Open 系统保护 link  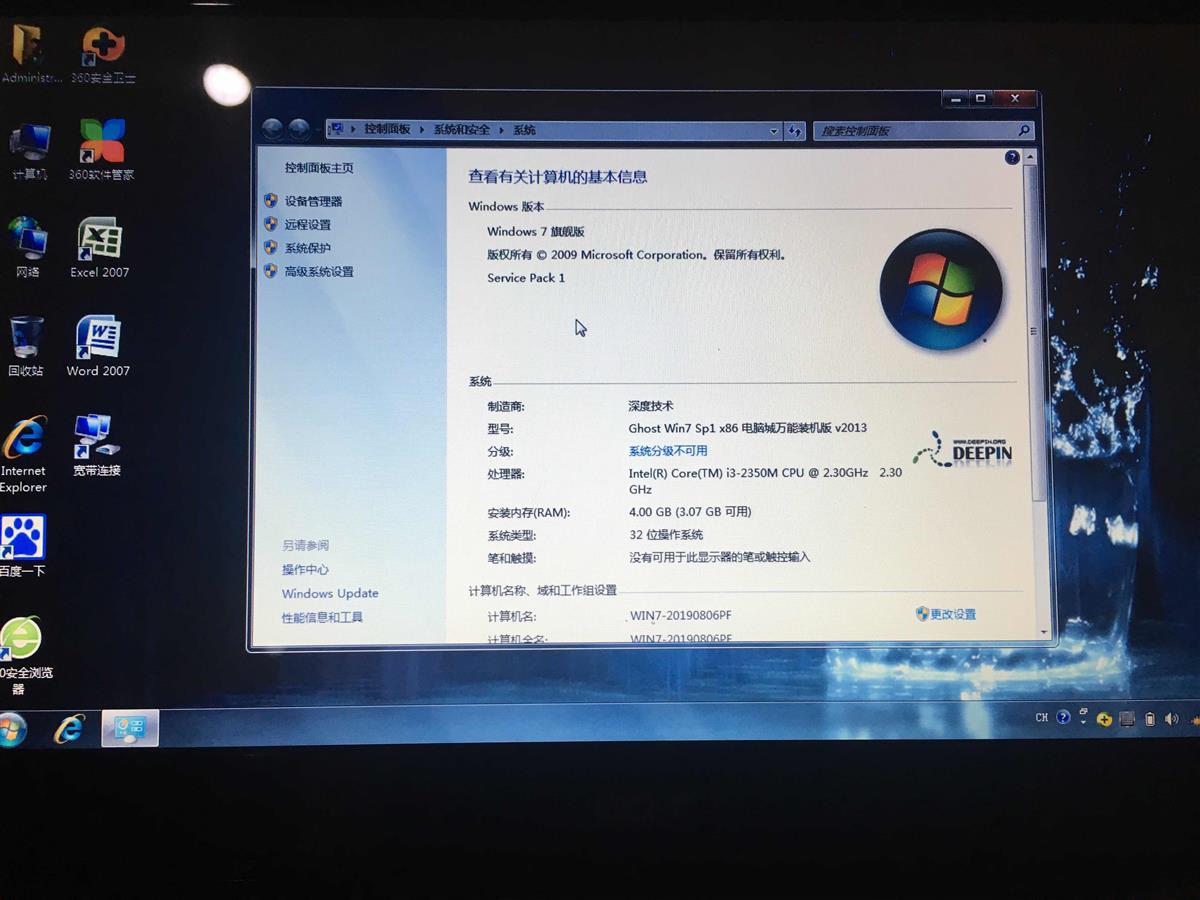(307, 248)
